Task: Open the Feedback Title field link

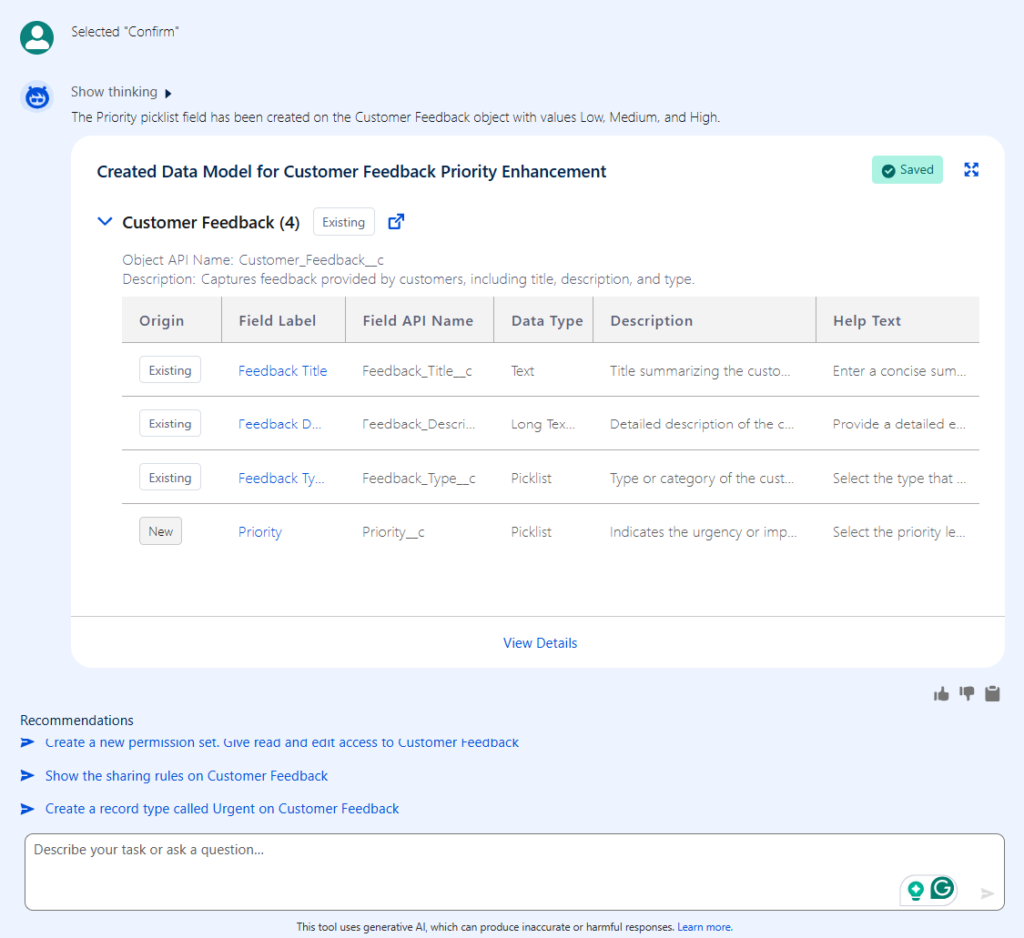Action: coord(283,371)
